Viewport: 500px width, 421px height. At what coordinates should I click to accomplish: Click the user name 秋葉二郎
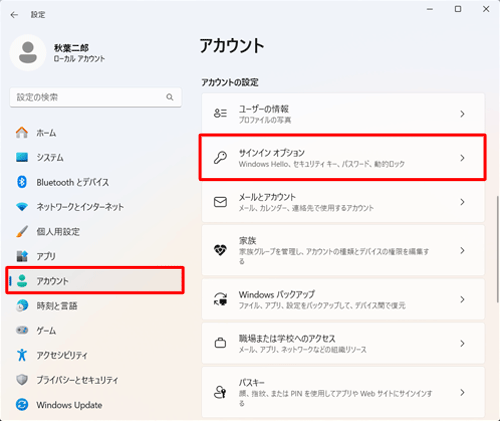[x=71, y=48]
